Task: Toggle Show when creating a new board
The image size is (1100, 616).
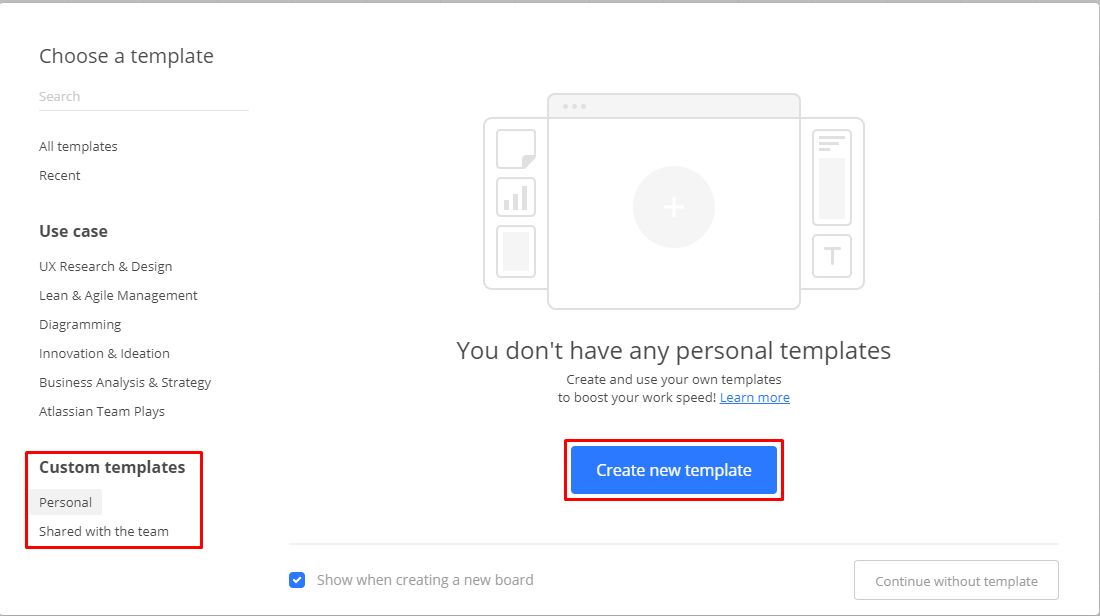Action: (x=297, y=580)
